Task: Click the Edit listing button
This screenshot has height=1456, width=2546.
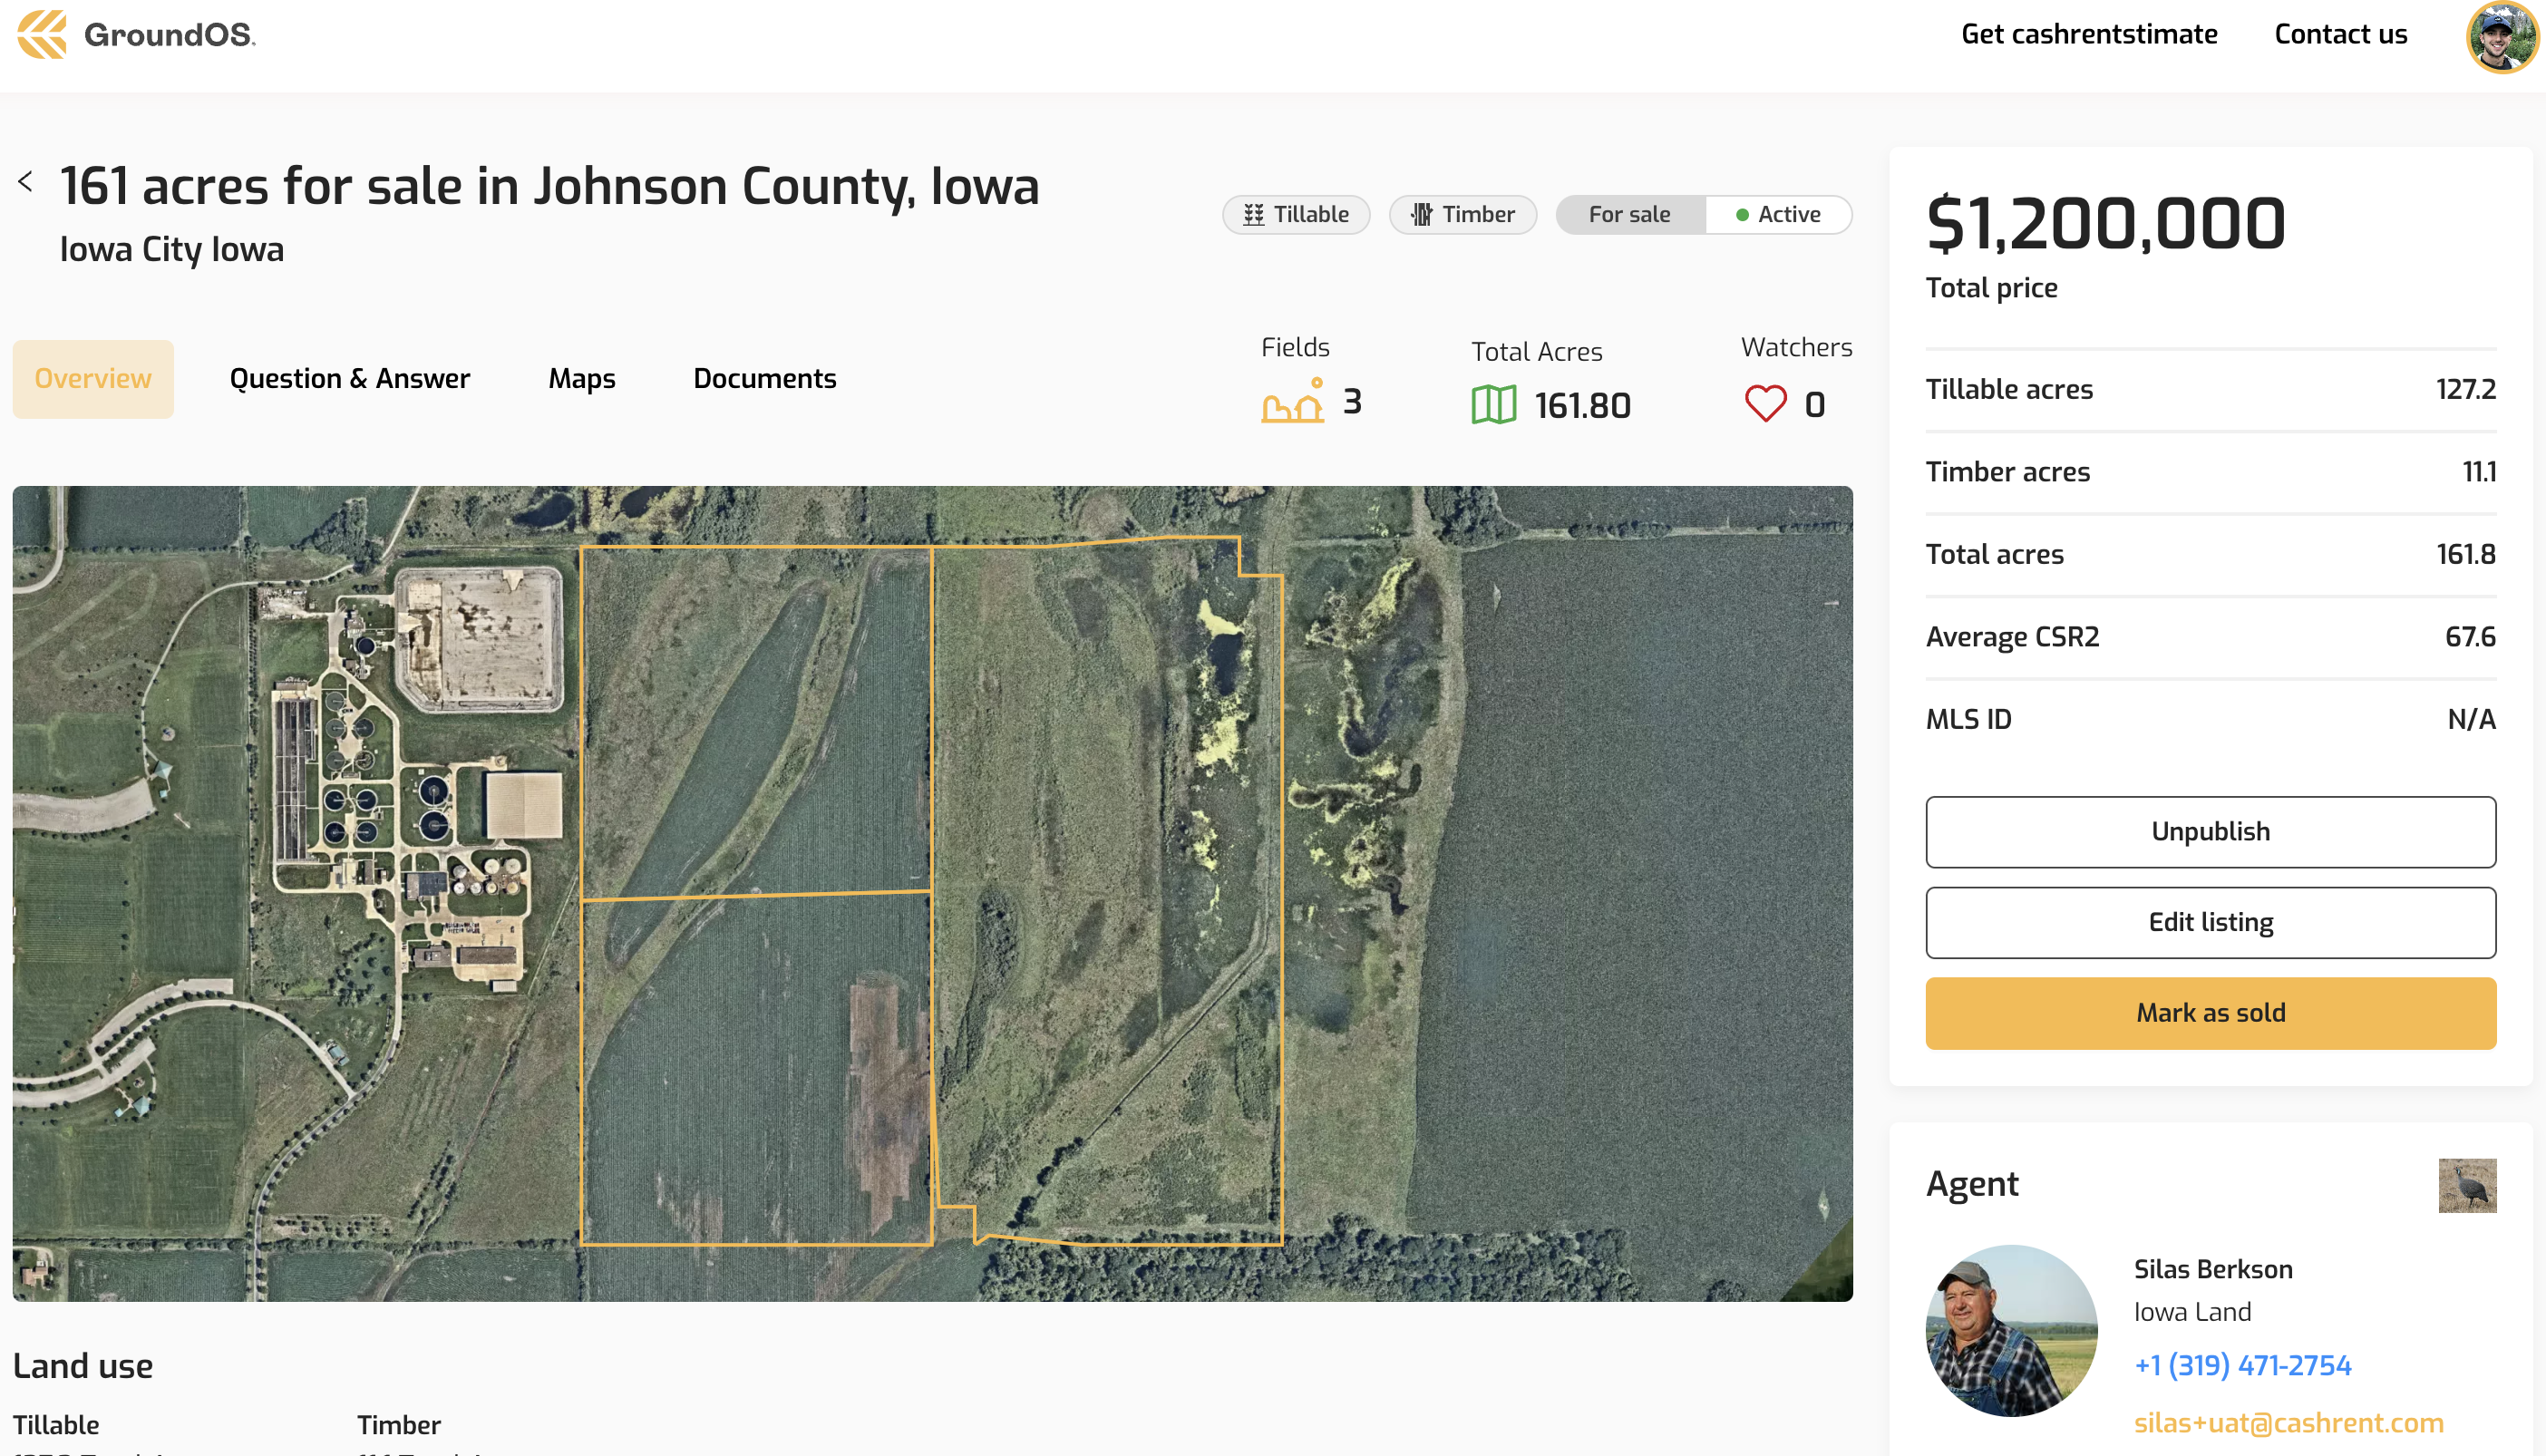Action: click(2210, 922)
